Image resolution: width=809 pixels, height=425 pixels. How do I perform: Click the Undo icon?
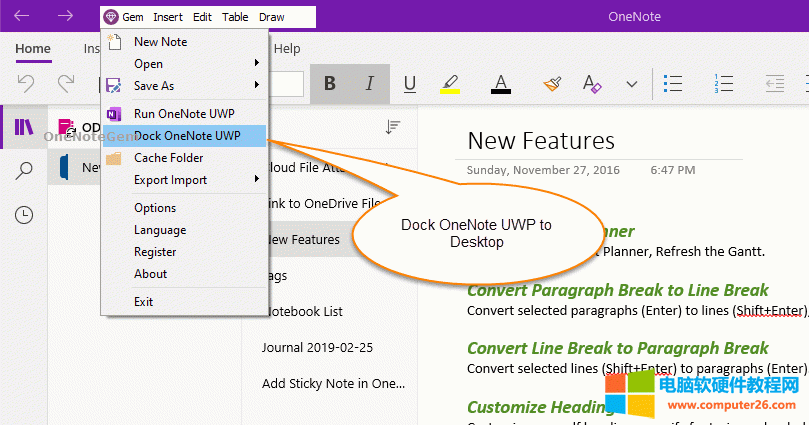[26, 83]
